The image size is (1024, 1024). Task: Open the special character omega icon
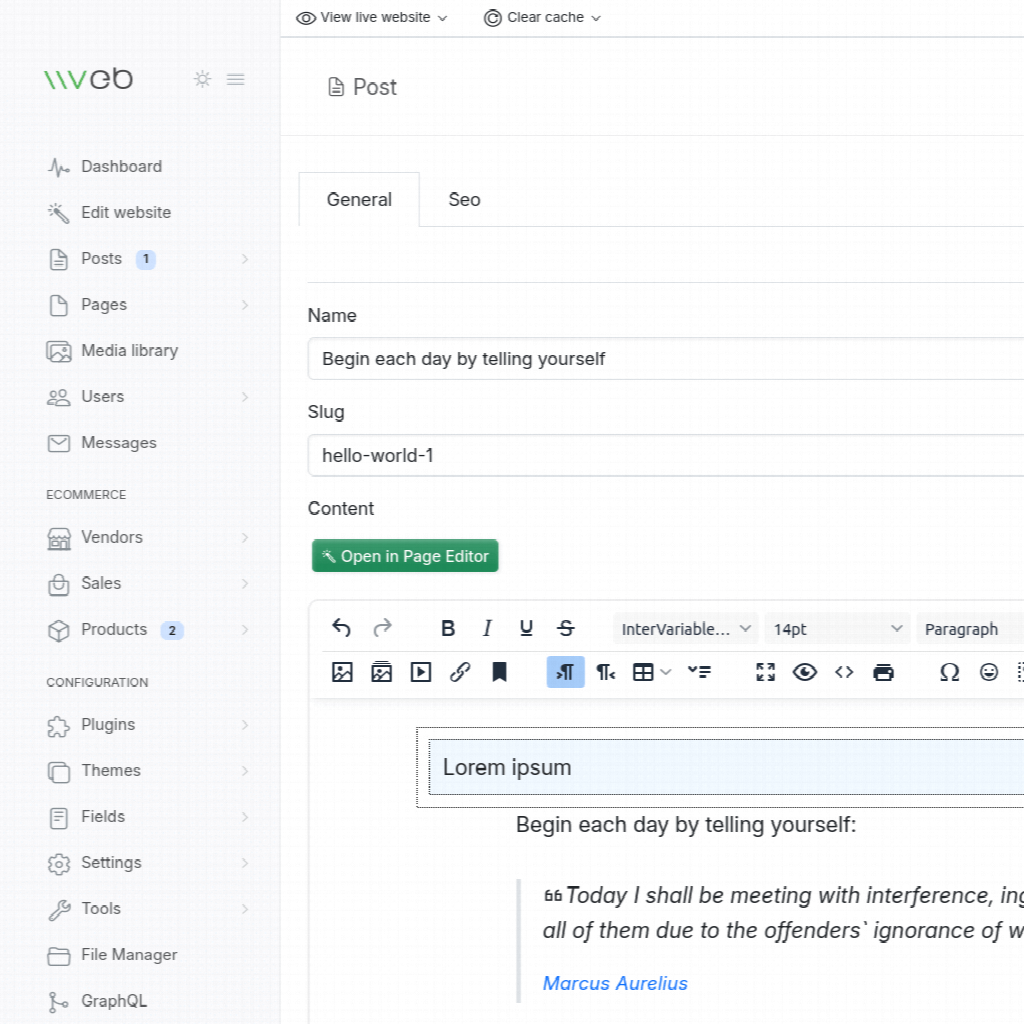[x=949, y=672]
